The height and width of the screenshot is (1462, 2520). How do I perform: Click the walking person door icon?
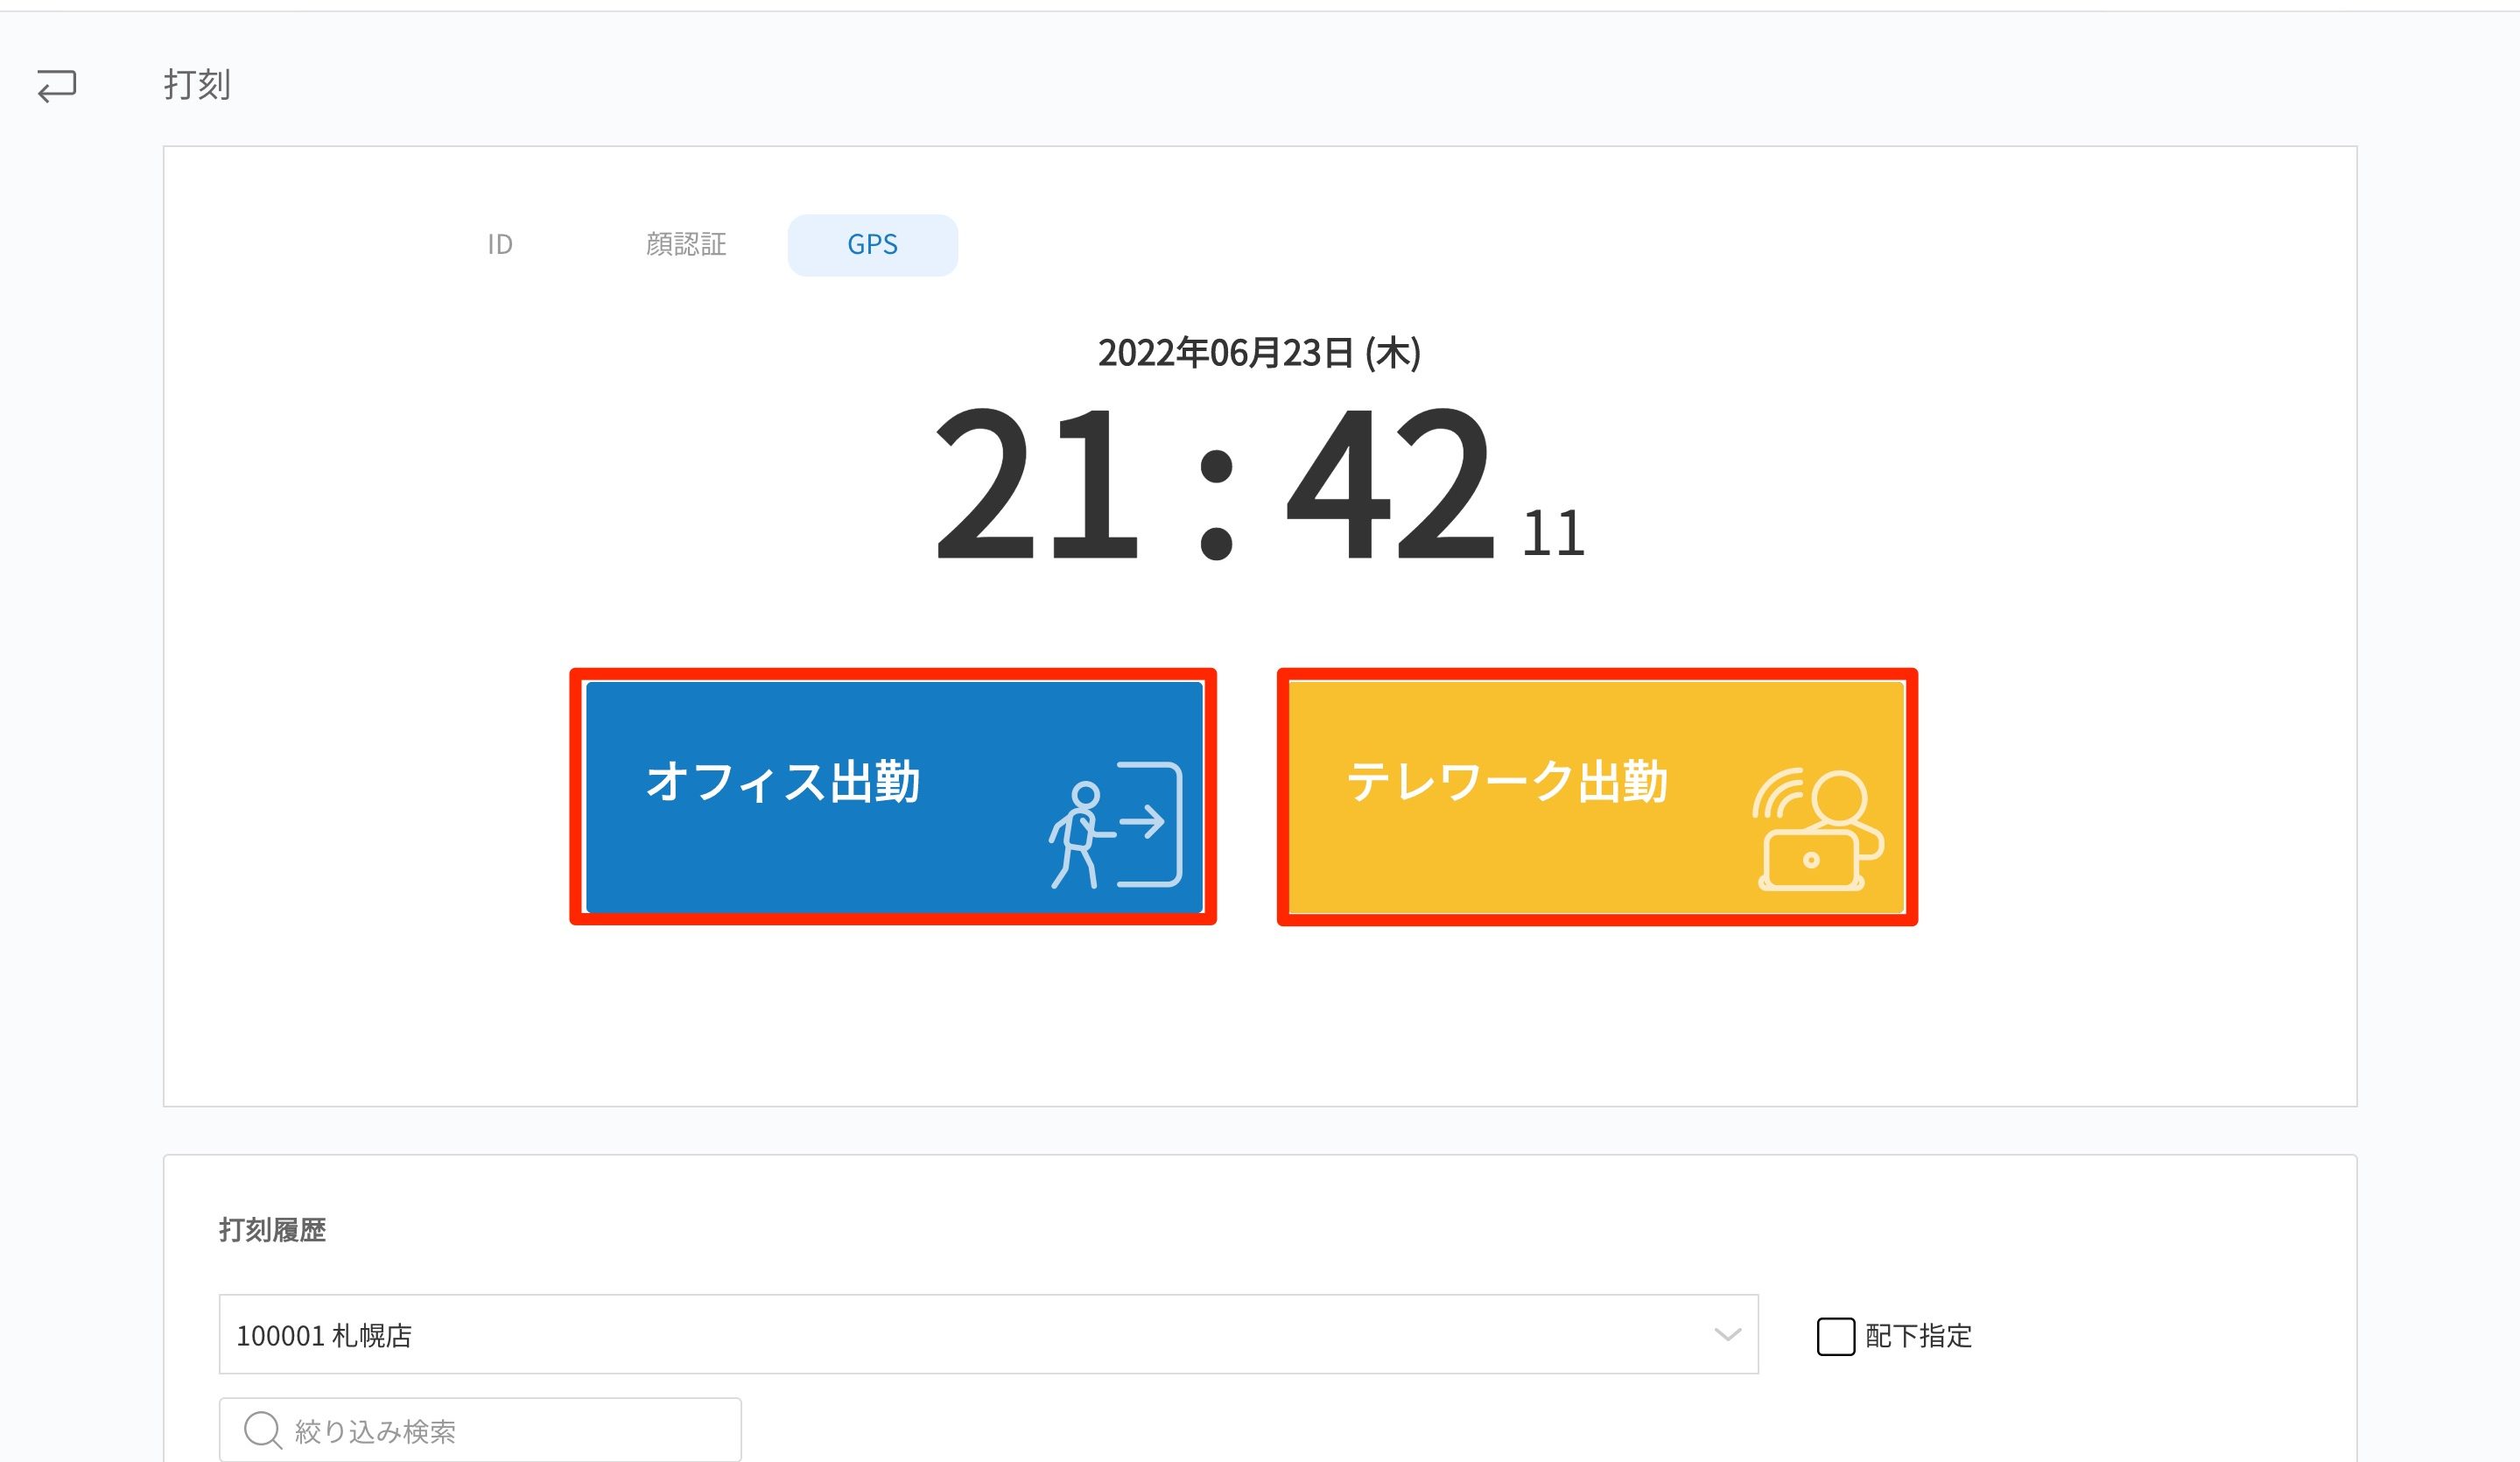coord(1116,825)
